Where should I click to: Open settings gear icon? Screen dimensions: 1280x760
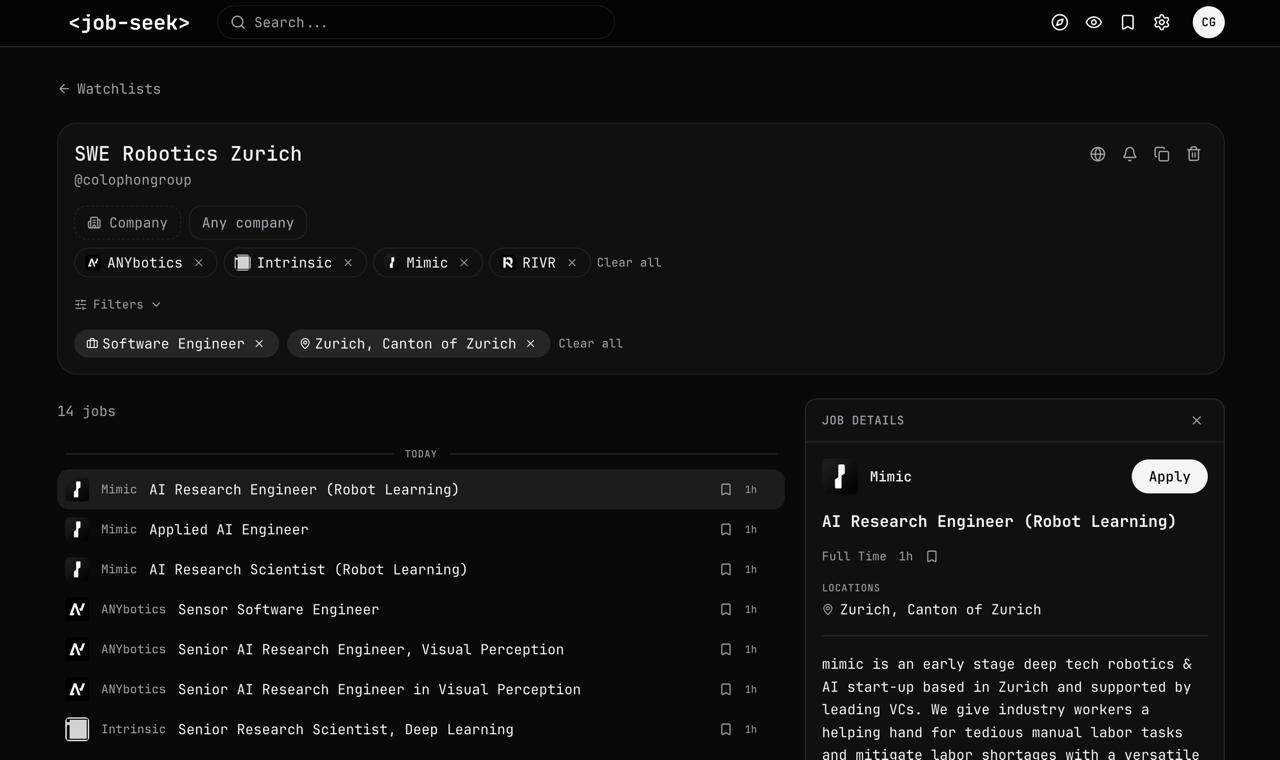pyautogui.click(x=1162, y=22)
